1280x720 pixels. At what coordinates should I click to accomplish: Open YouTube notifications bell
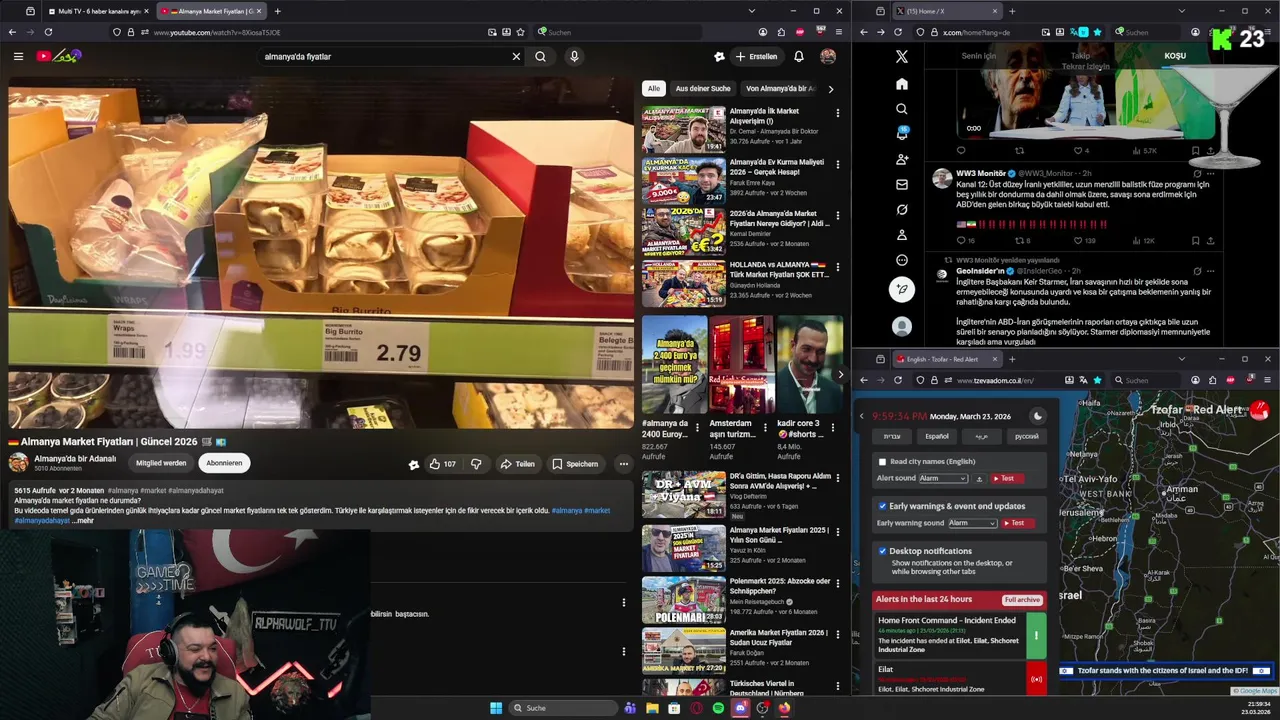pos(799,57)
